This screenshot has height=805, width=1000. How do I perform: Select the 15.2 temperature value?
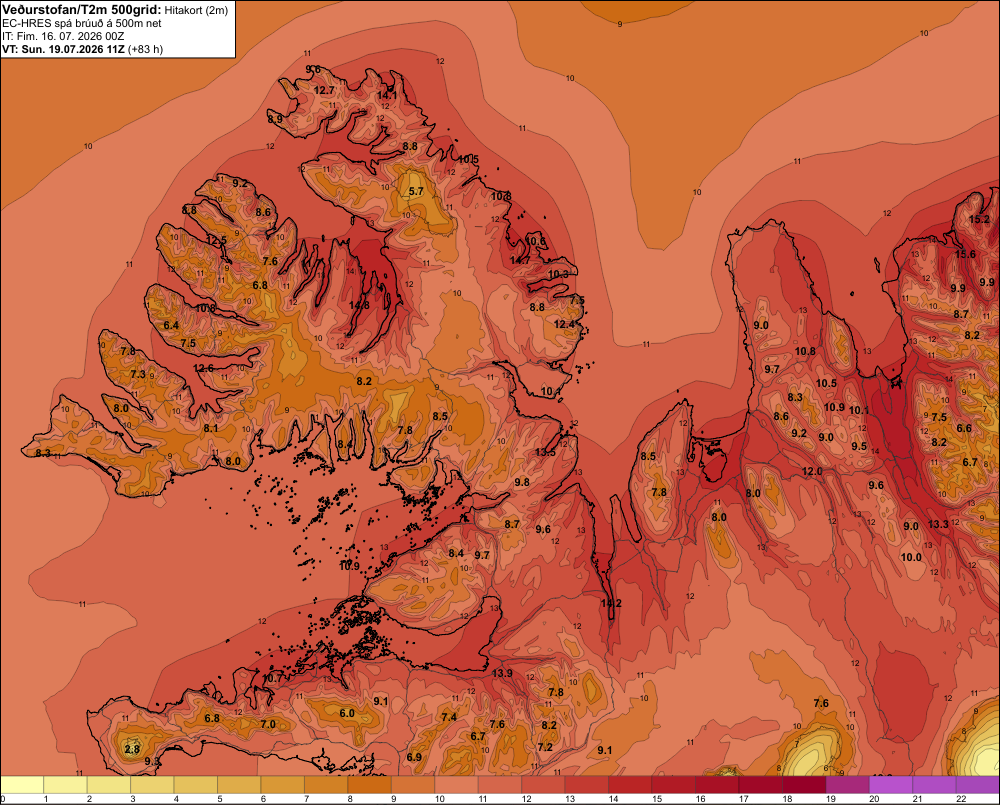(x=980, y=219)
